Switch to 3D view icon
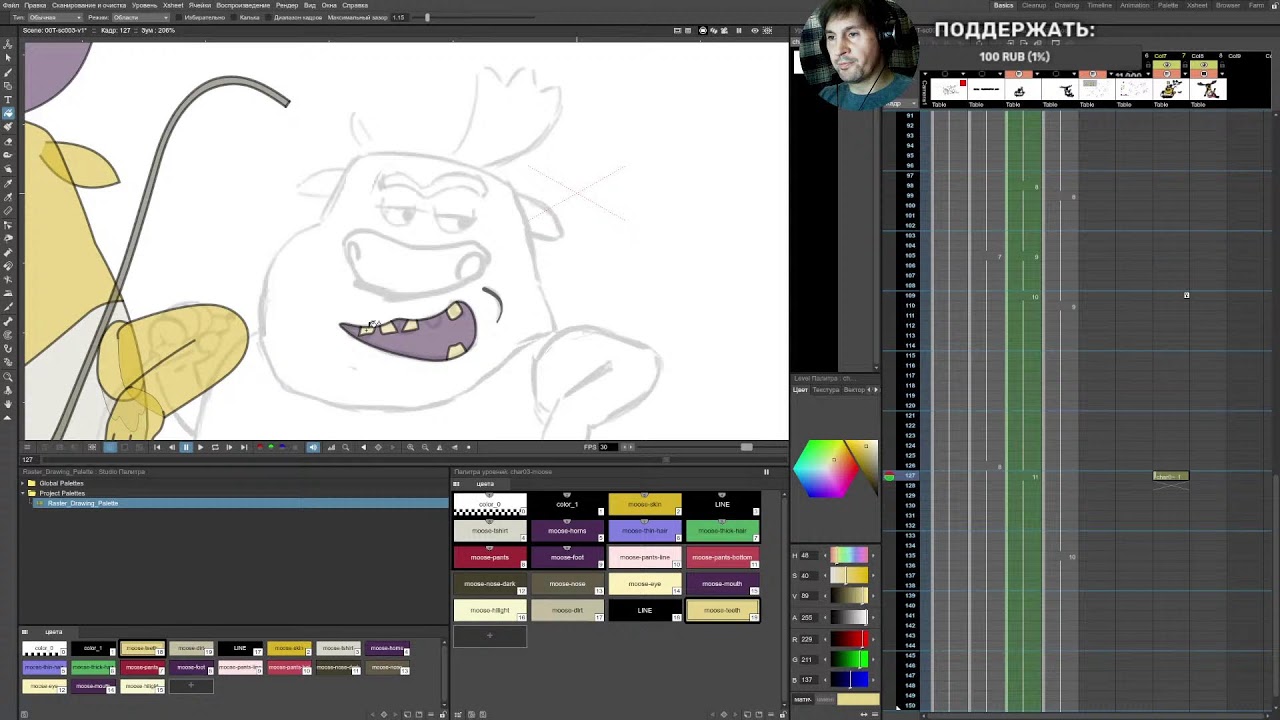 pyautogui.click(x=714, y=30)
